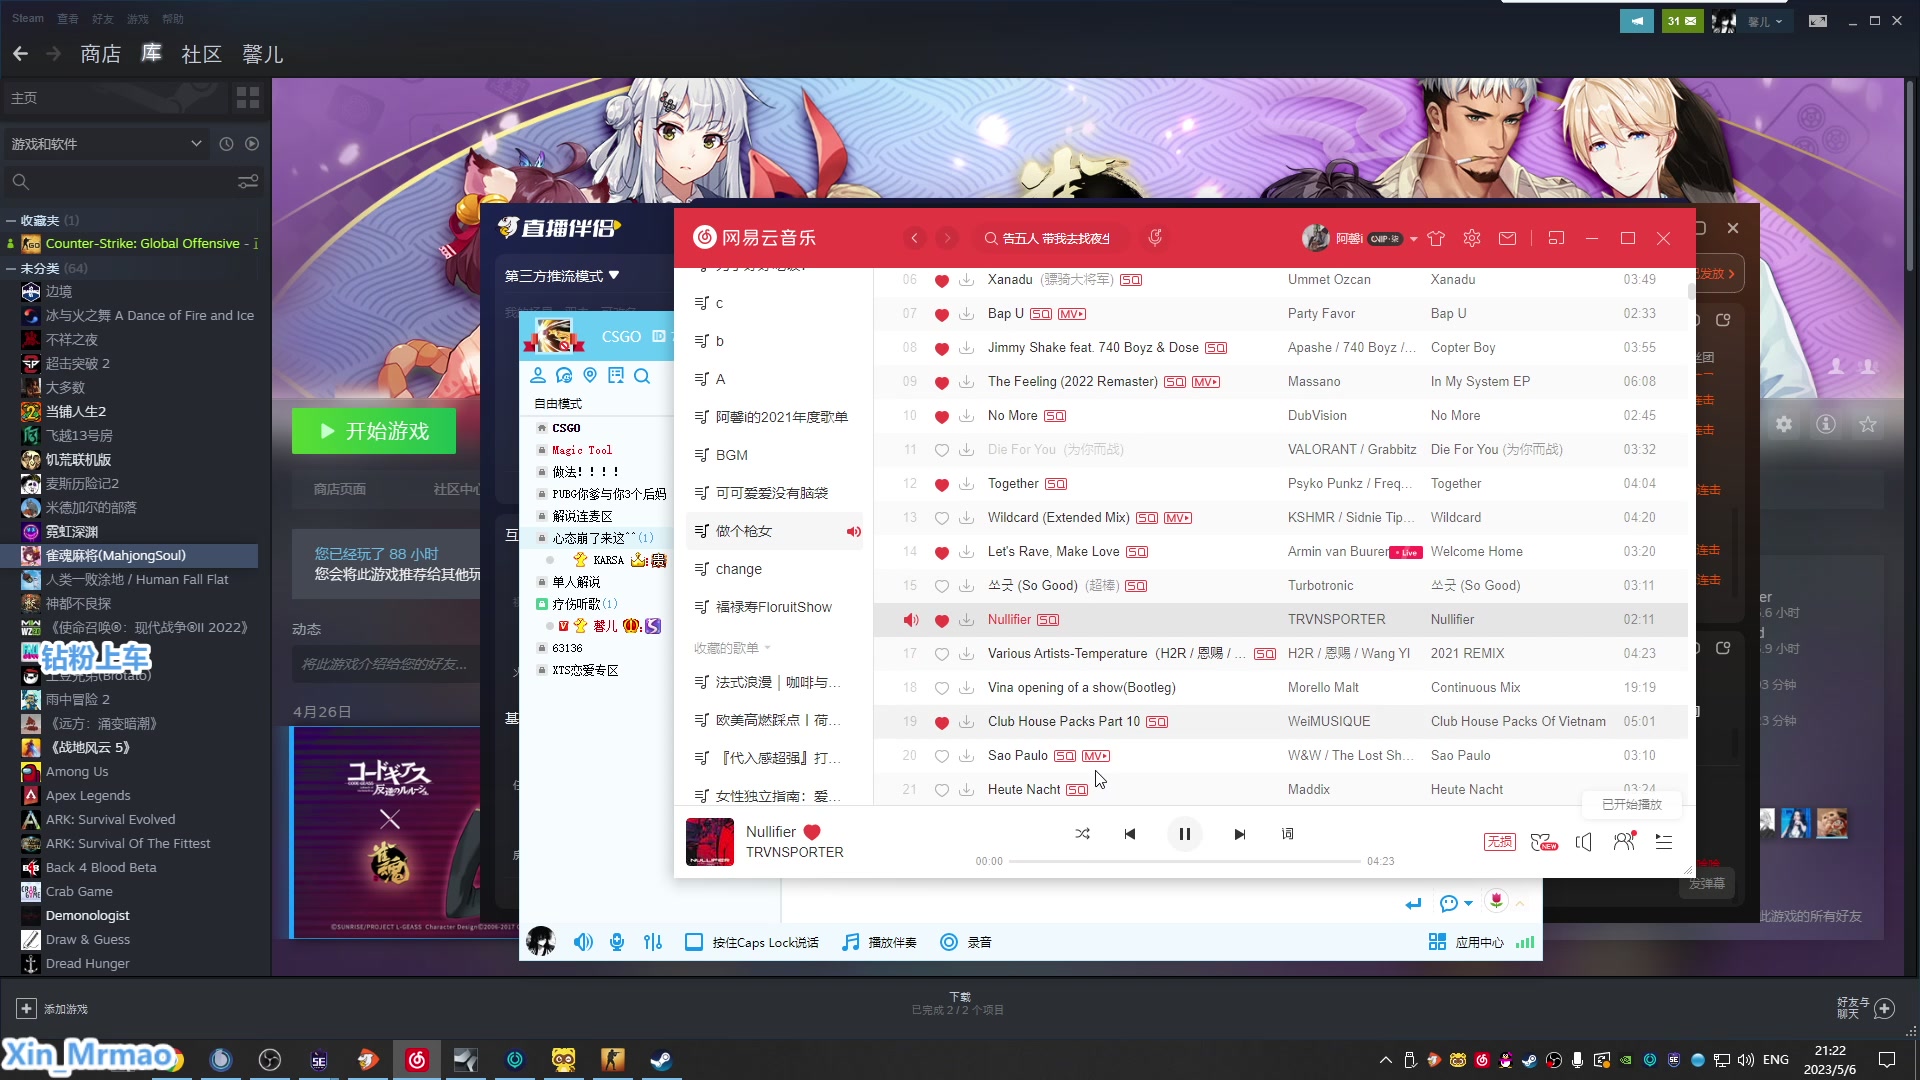Toggle speaker mute in YY voice bar
1920x1080 pixels.
[583, 942]
